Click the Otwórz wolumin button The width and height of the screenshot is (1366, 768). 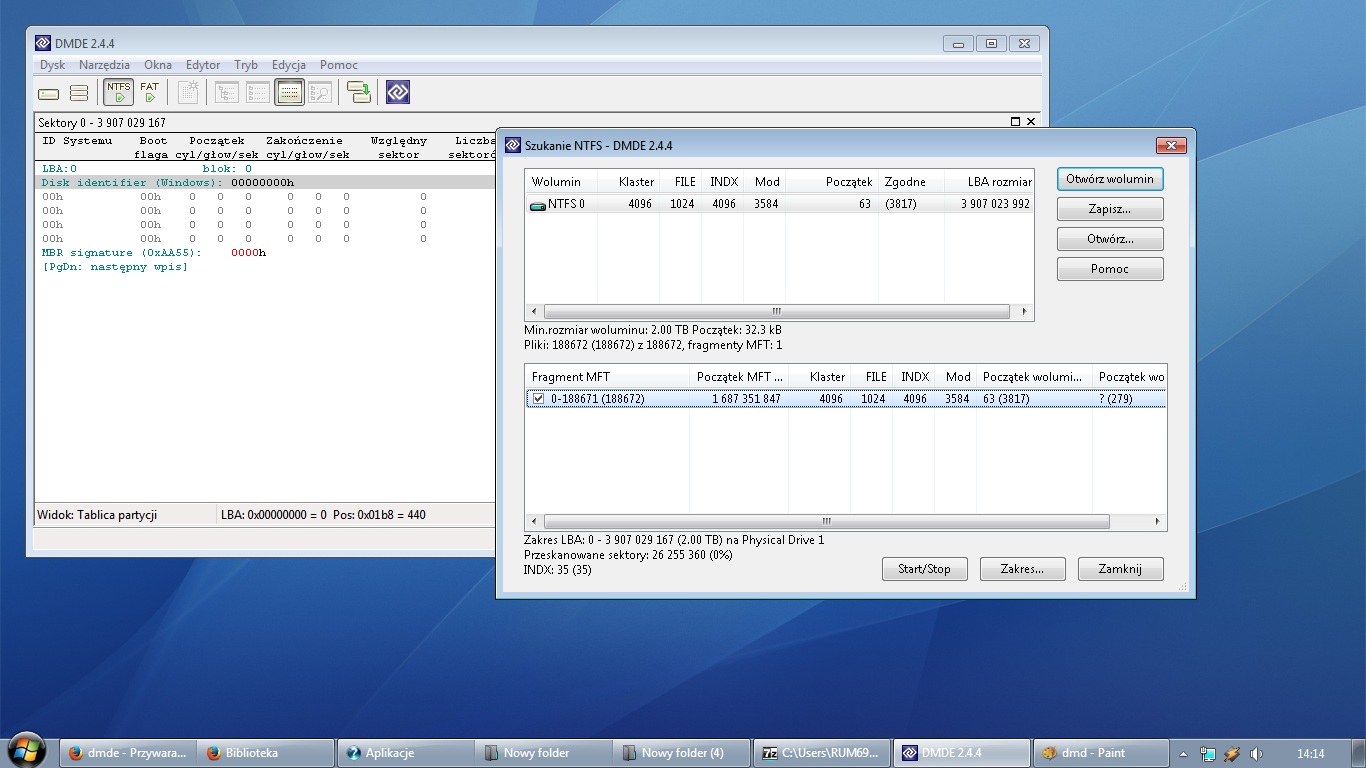(x=1110, y=179)
